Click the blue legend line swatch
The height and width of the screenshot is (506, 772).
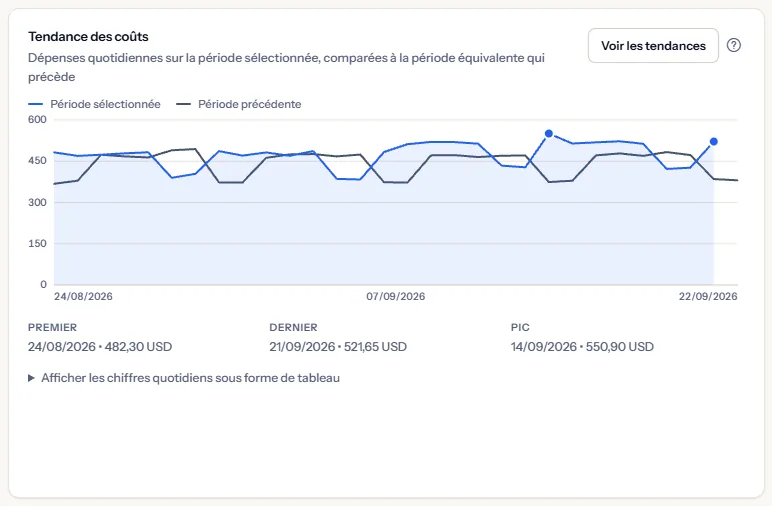(35, 104)
